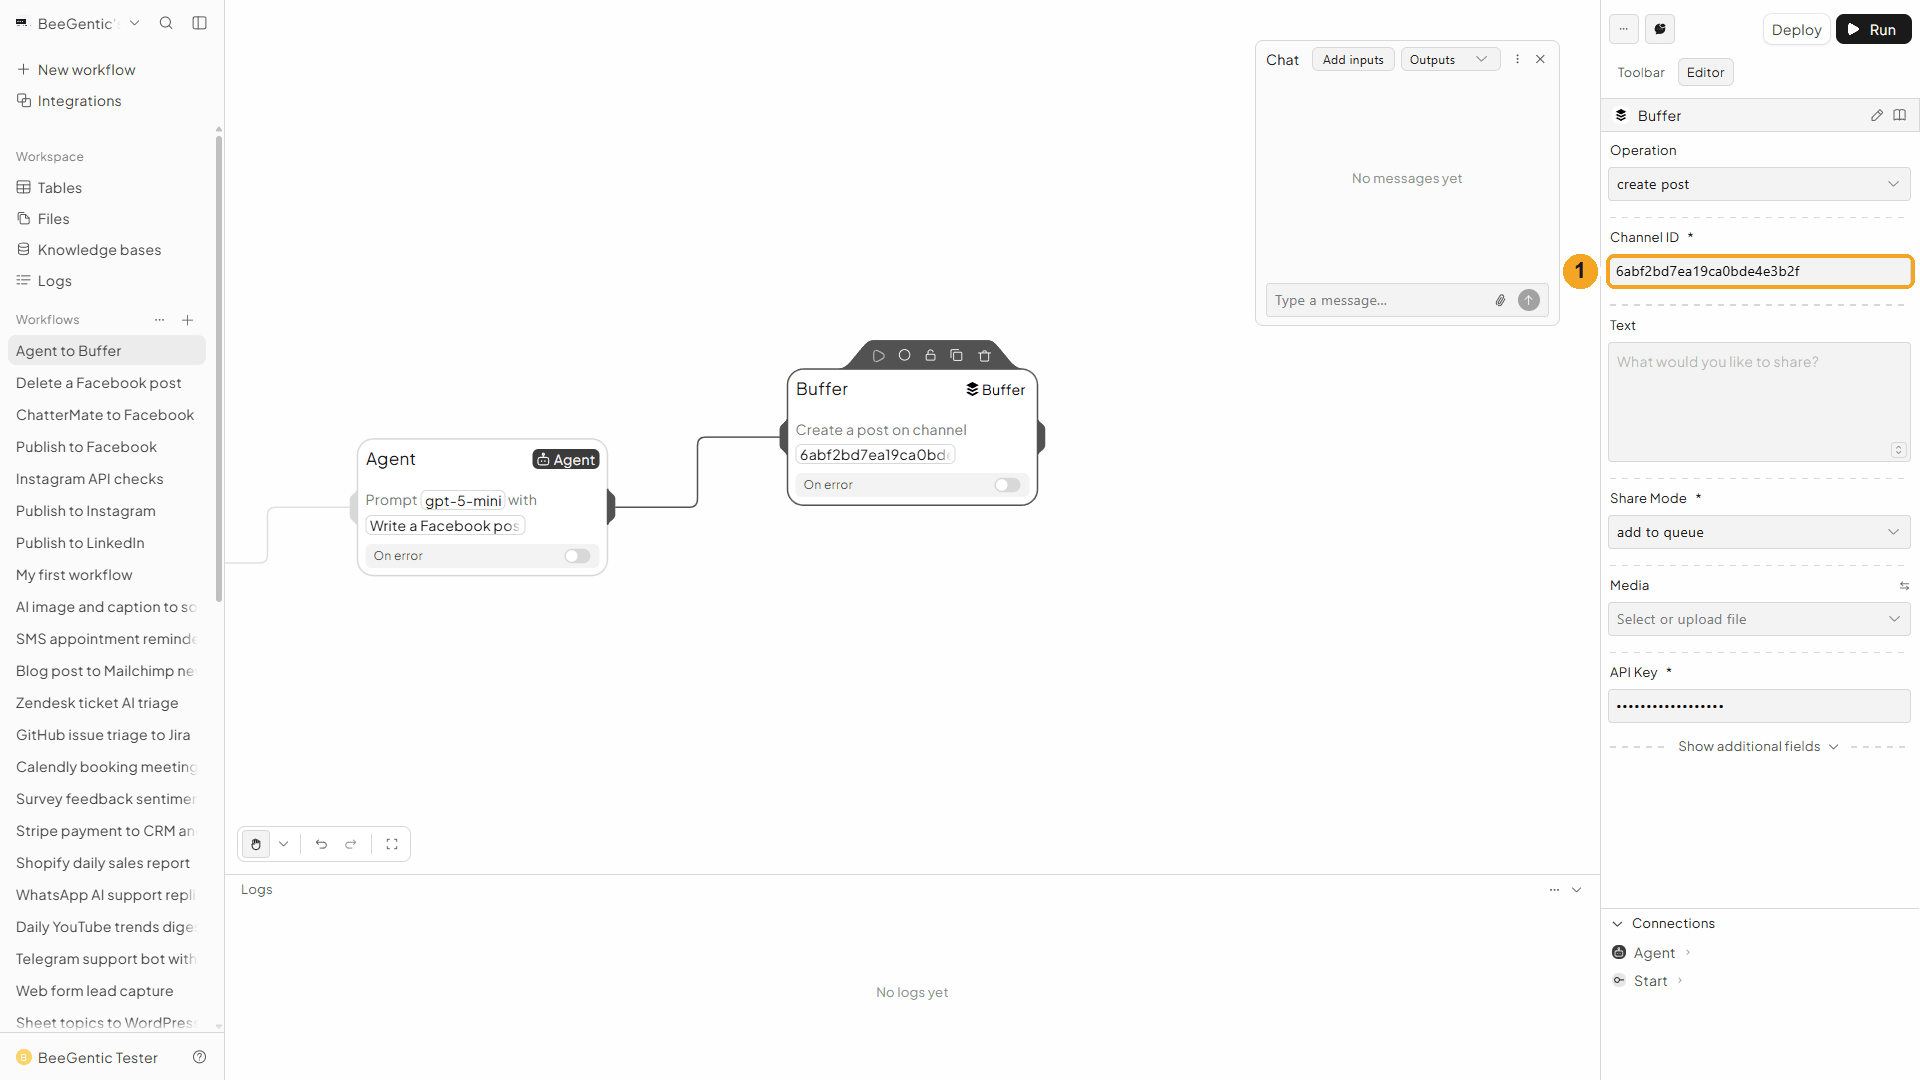Open the Publish to LinkedIn workflow

[x=80, y=543]
